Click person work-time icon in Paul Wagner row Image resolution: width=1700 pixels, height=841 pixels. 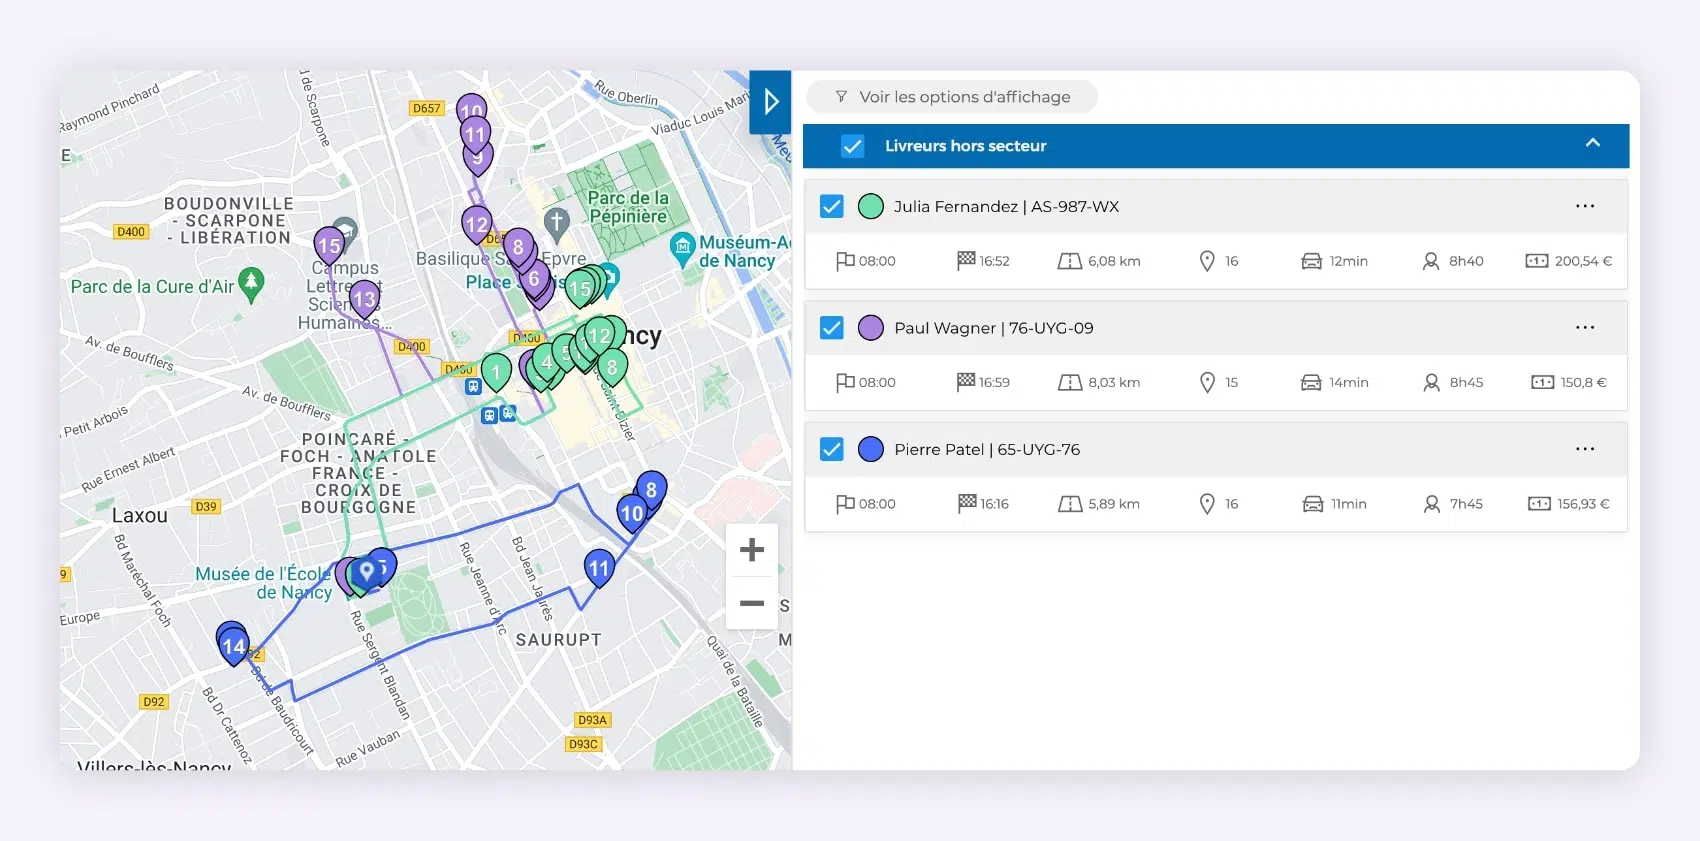point(1431,382)
